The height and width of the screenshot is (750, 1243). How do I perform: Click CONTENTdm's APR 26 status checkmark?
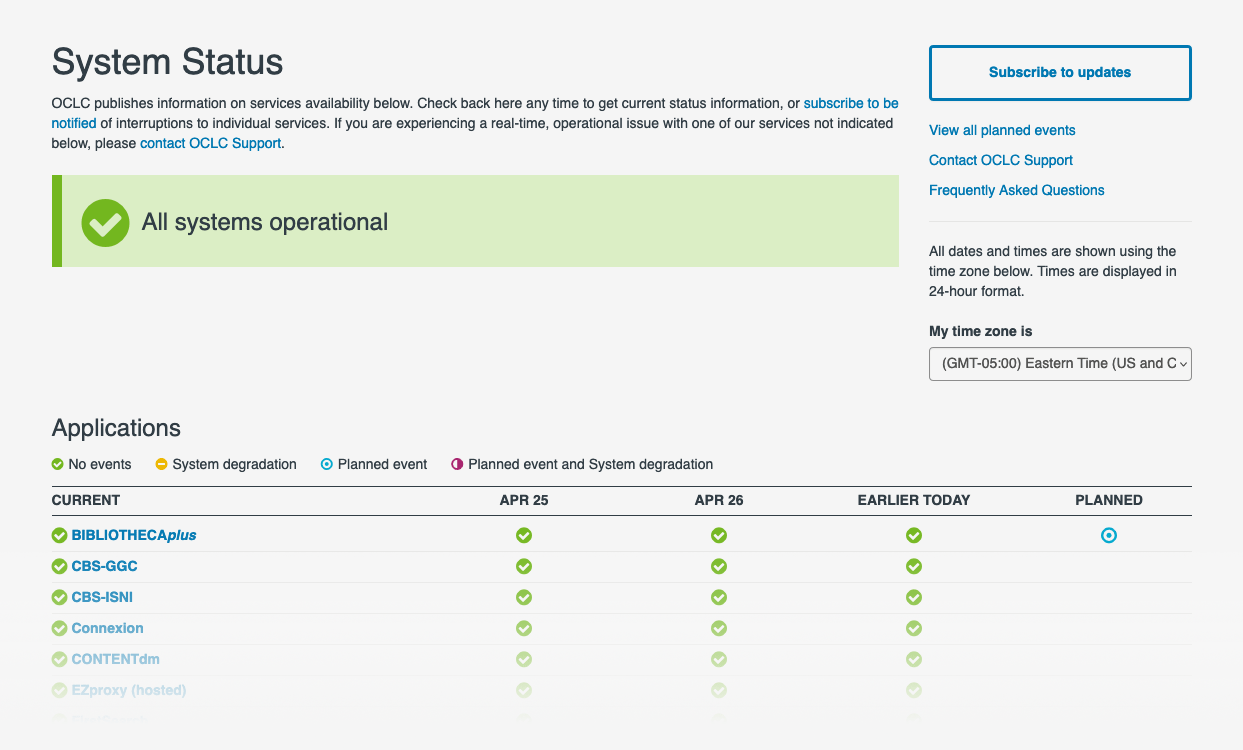(x=719, y=659)
